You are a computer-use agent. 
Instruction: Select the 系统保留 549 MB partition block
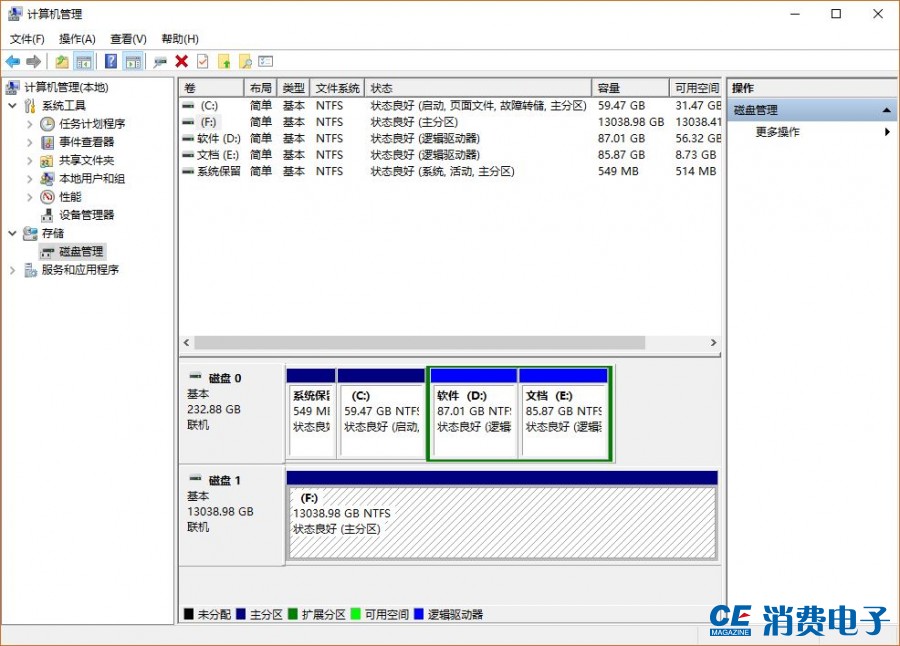[x=311, y=413]
